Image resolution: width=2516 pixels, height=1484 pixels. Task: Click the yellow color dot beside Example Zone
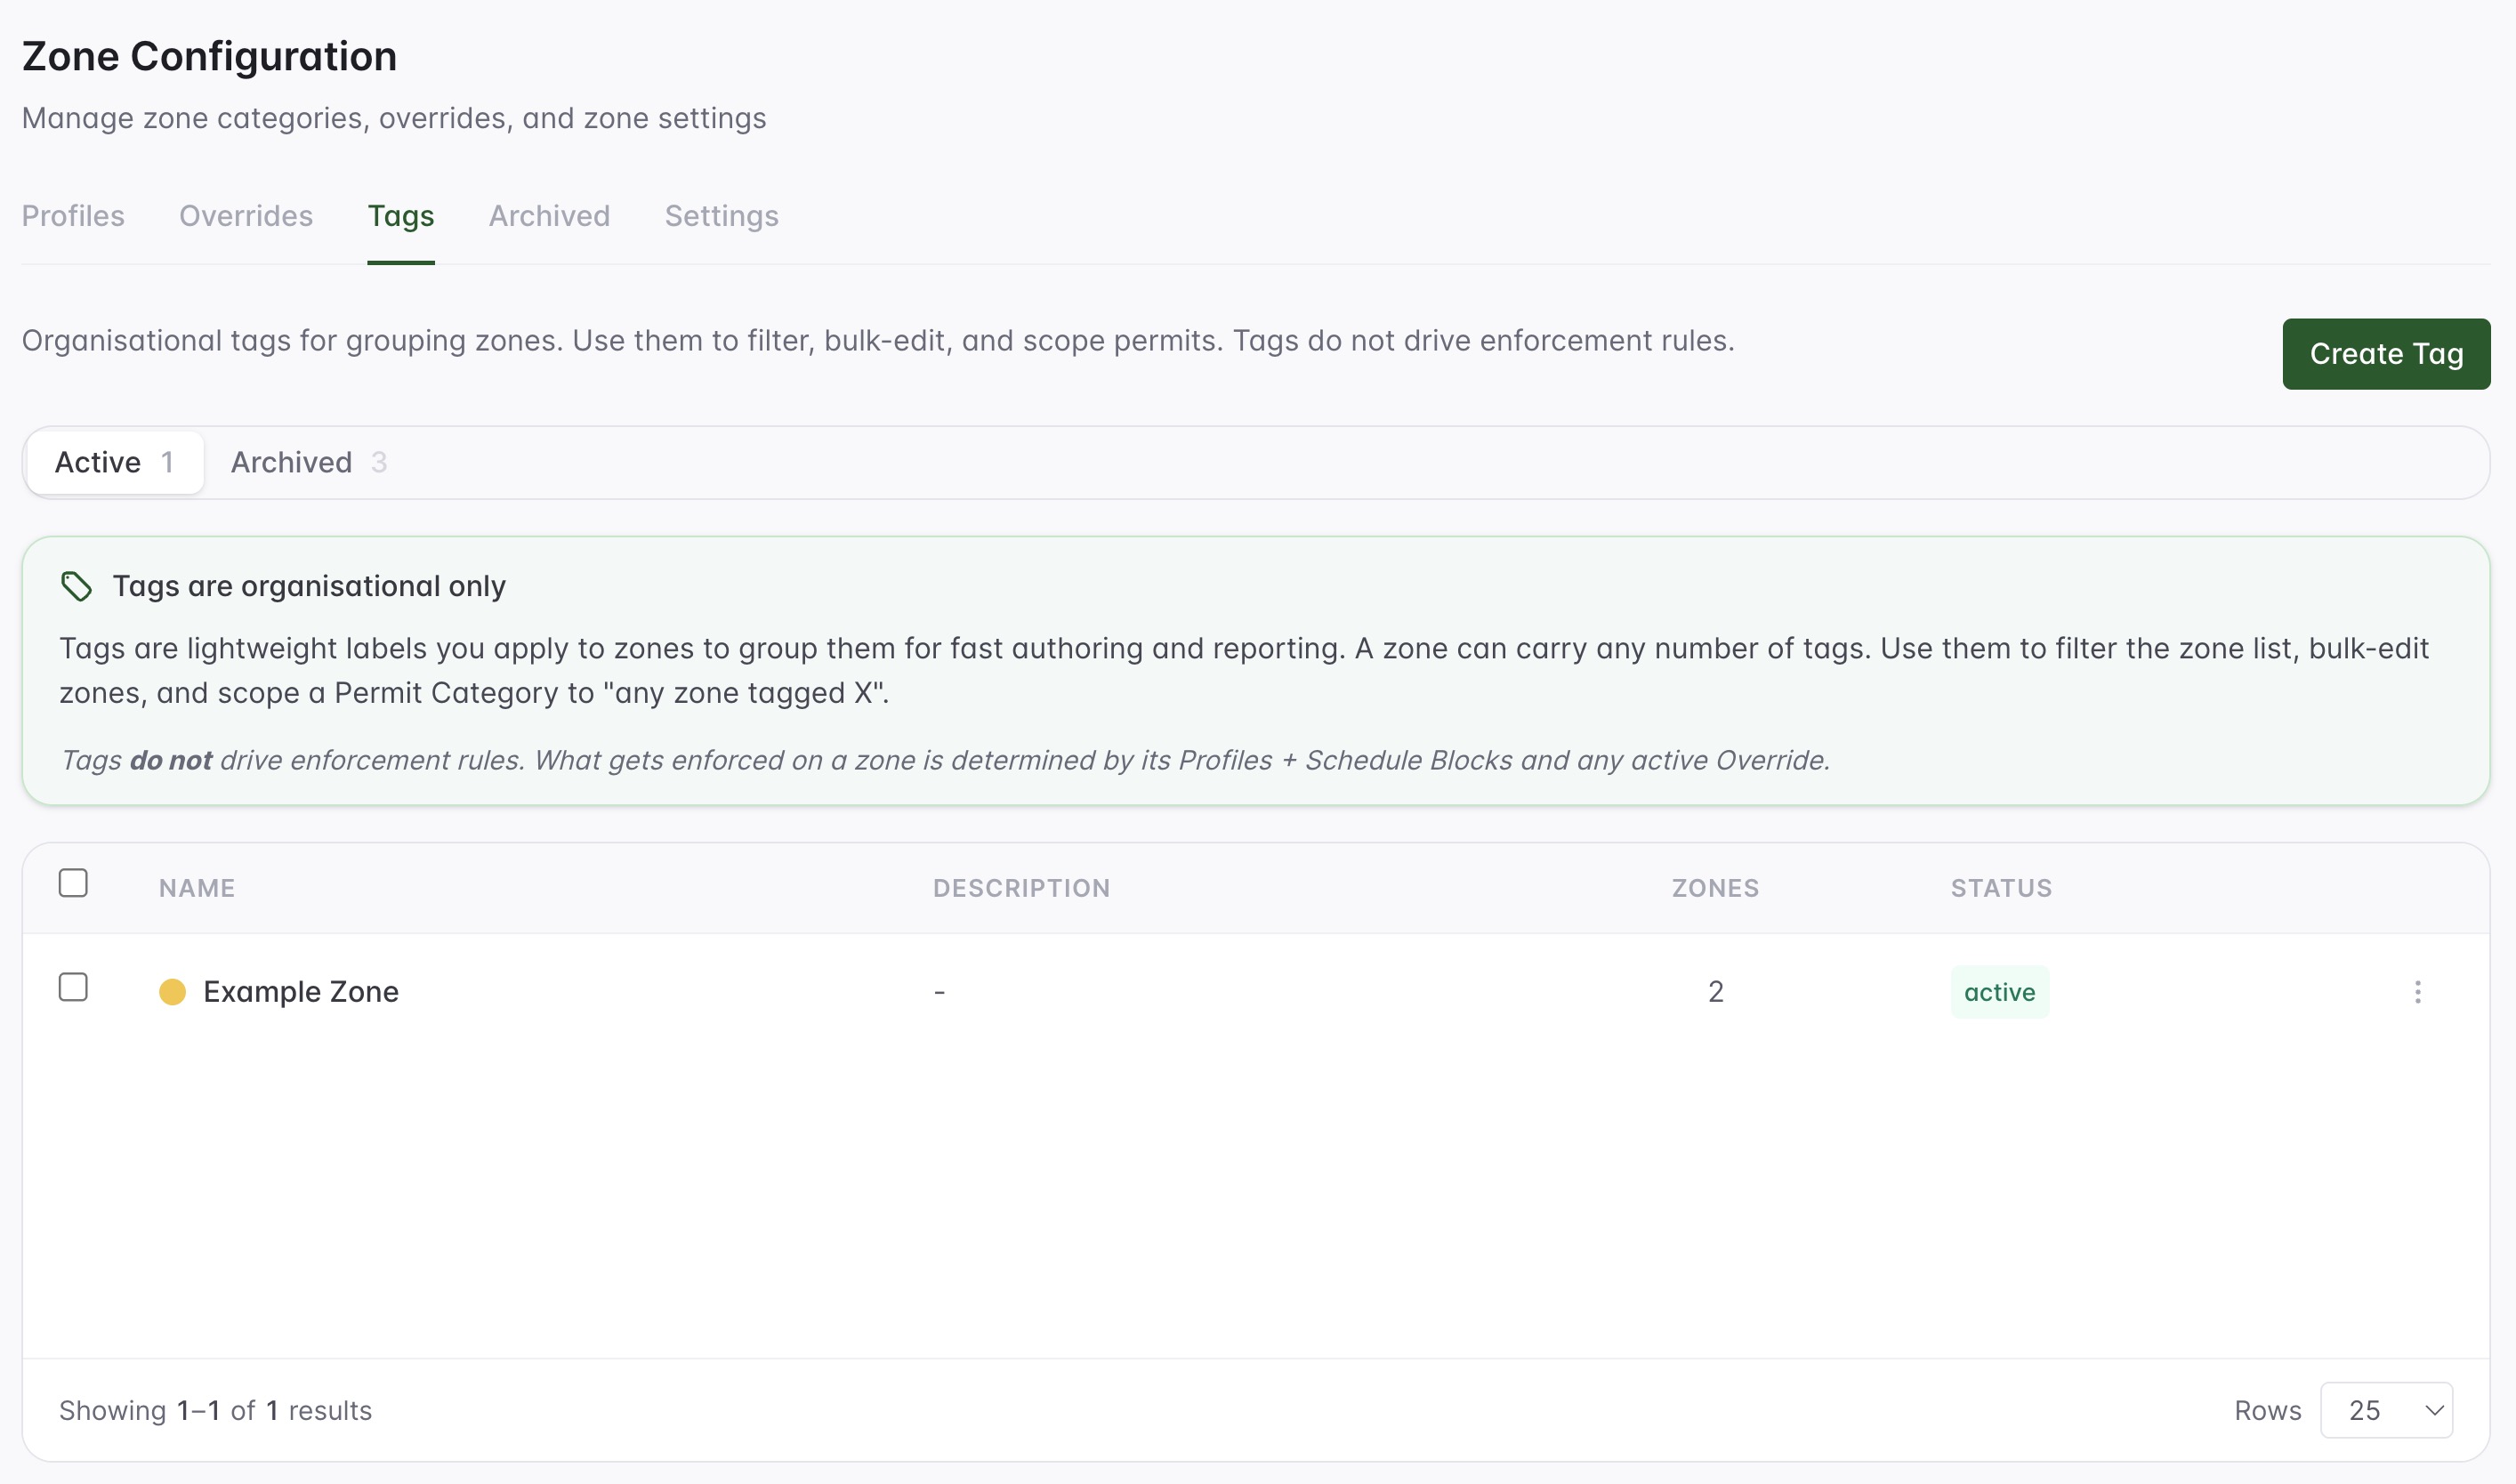pos(172,991)
